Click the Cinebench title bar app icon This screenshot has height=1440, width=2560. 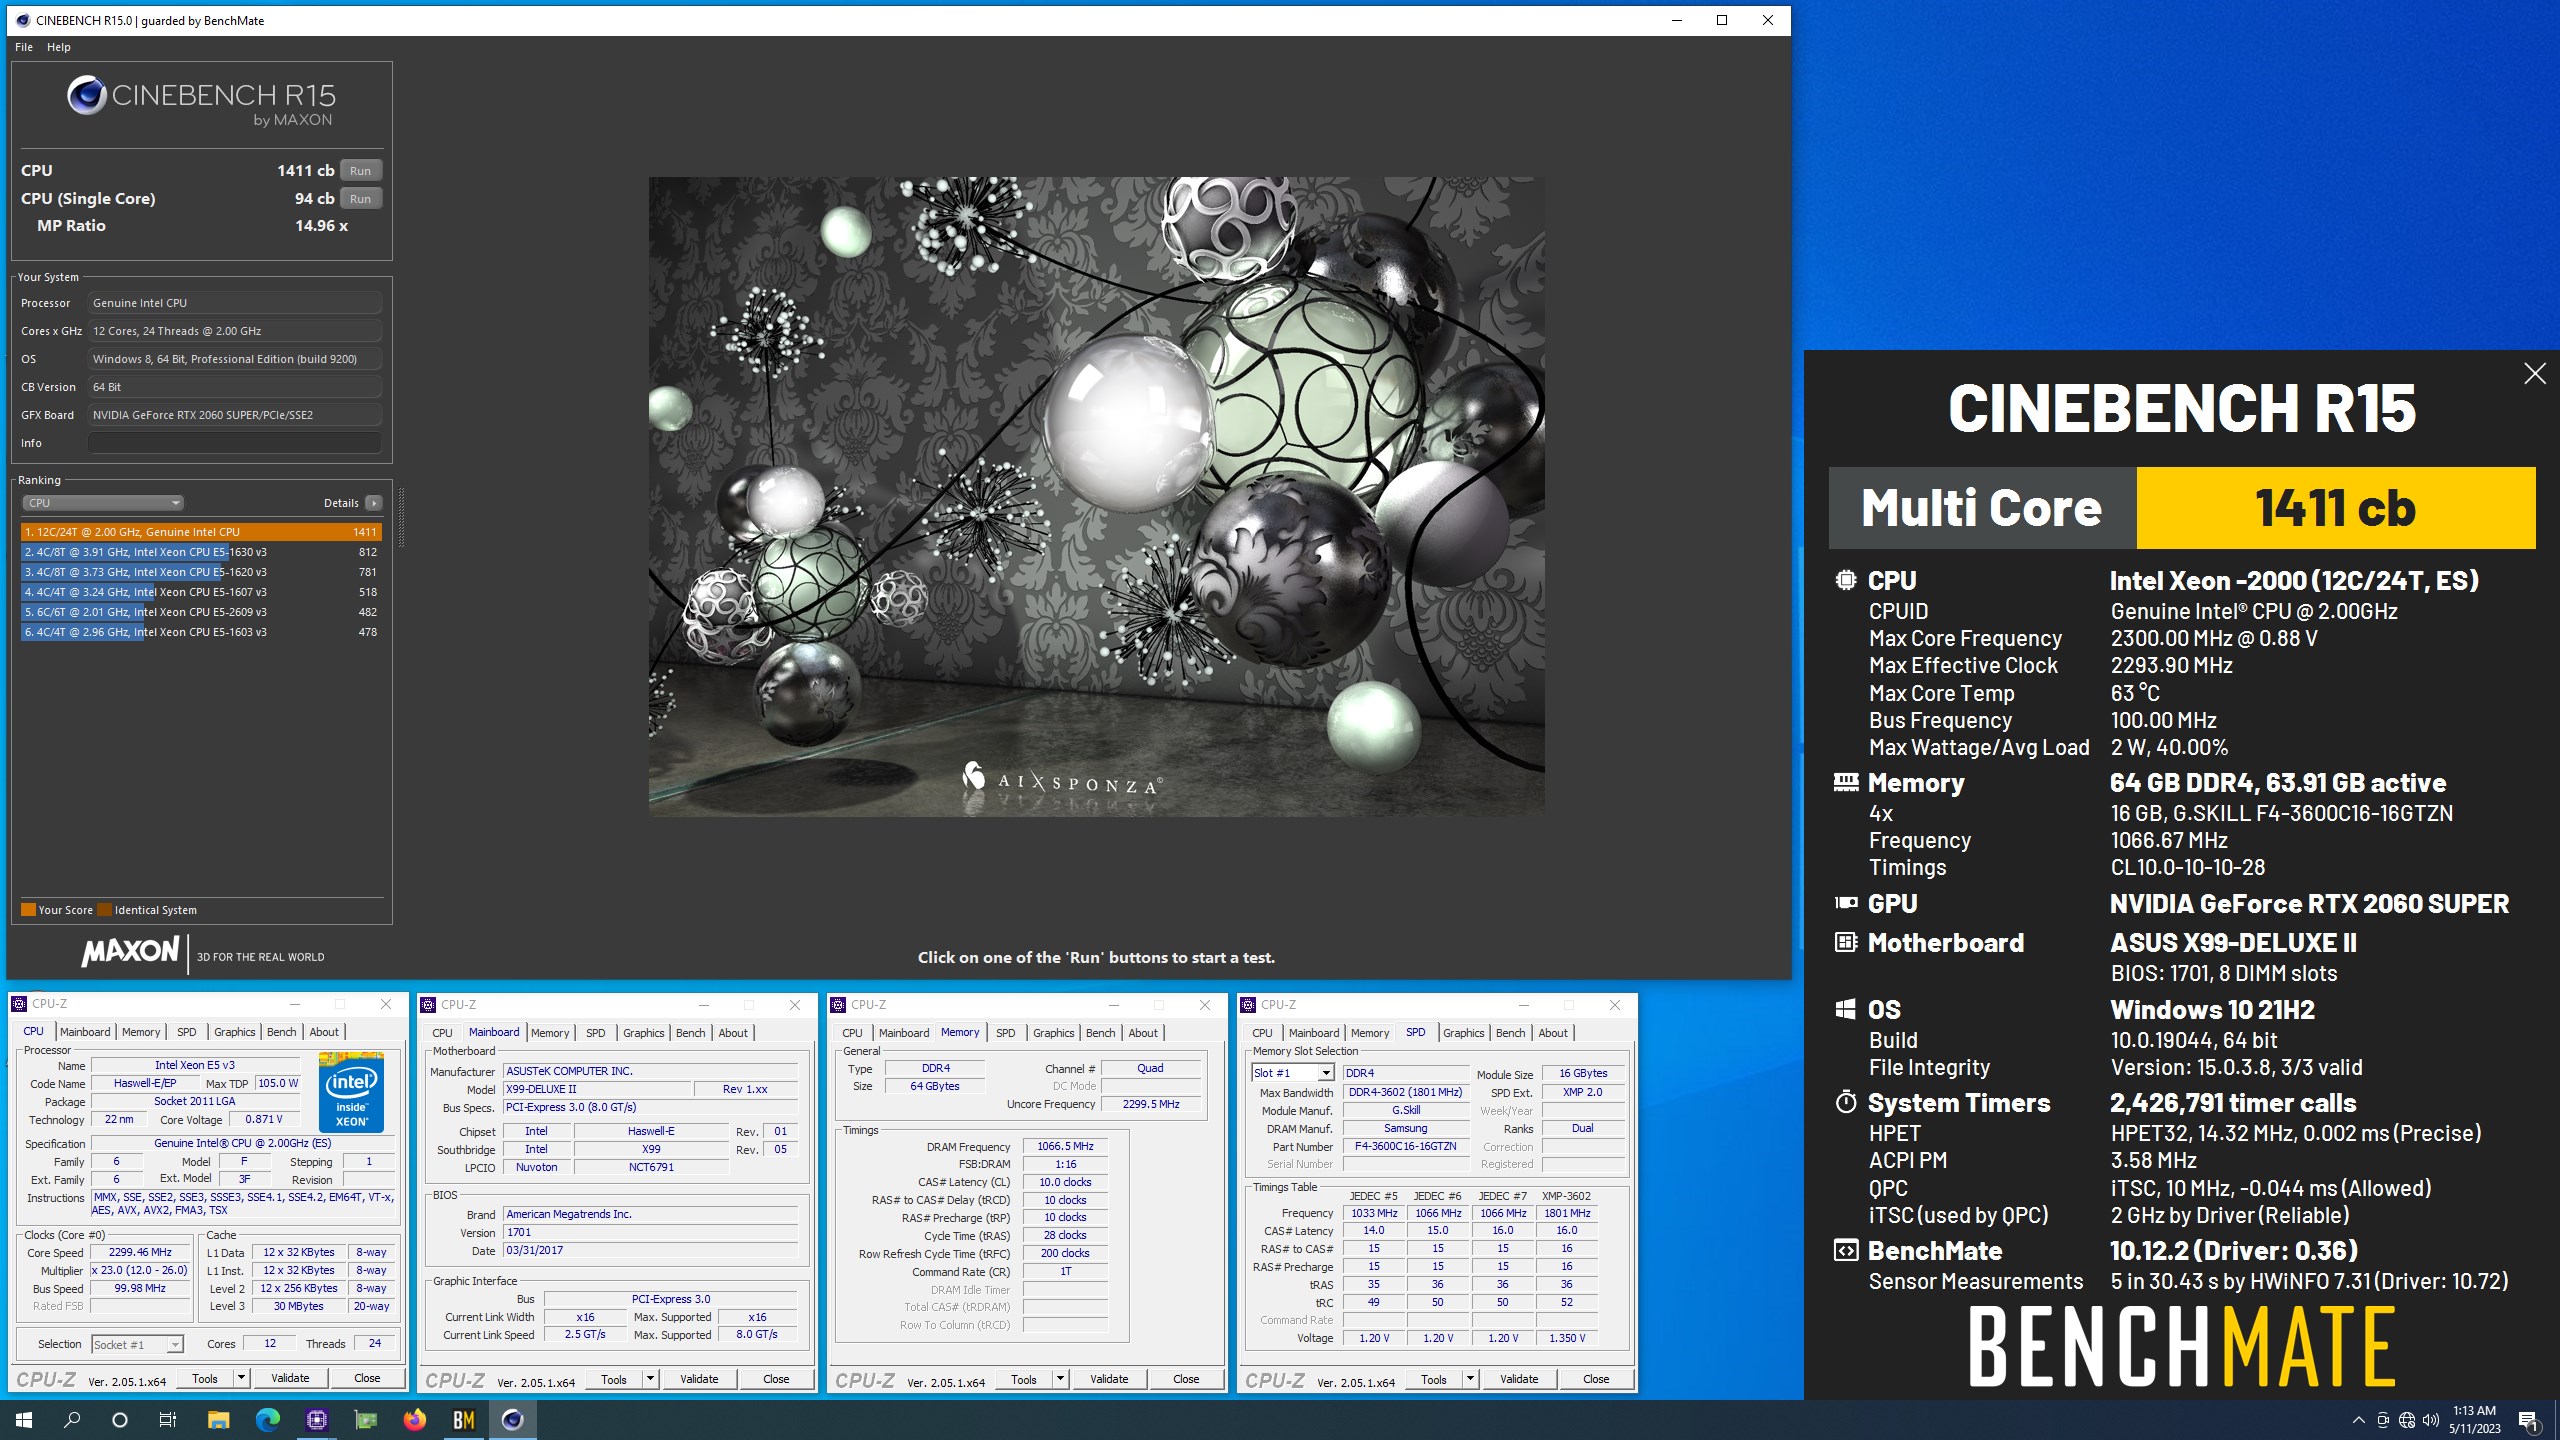pos(23,20)
